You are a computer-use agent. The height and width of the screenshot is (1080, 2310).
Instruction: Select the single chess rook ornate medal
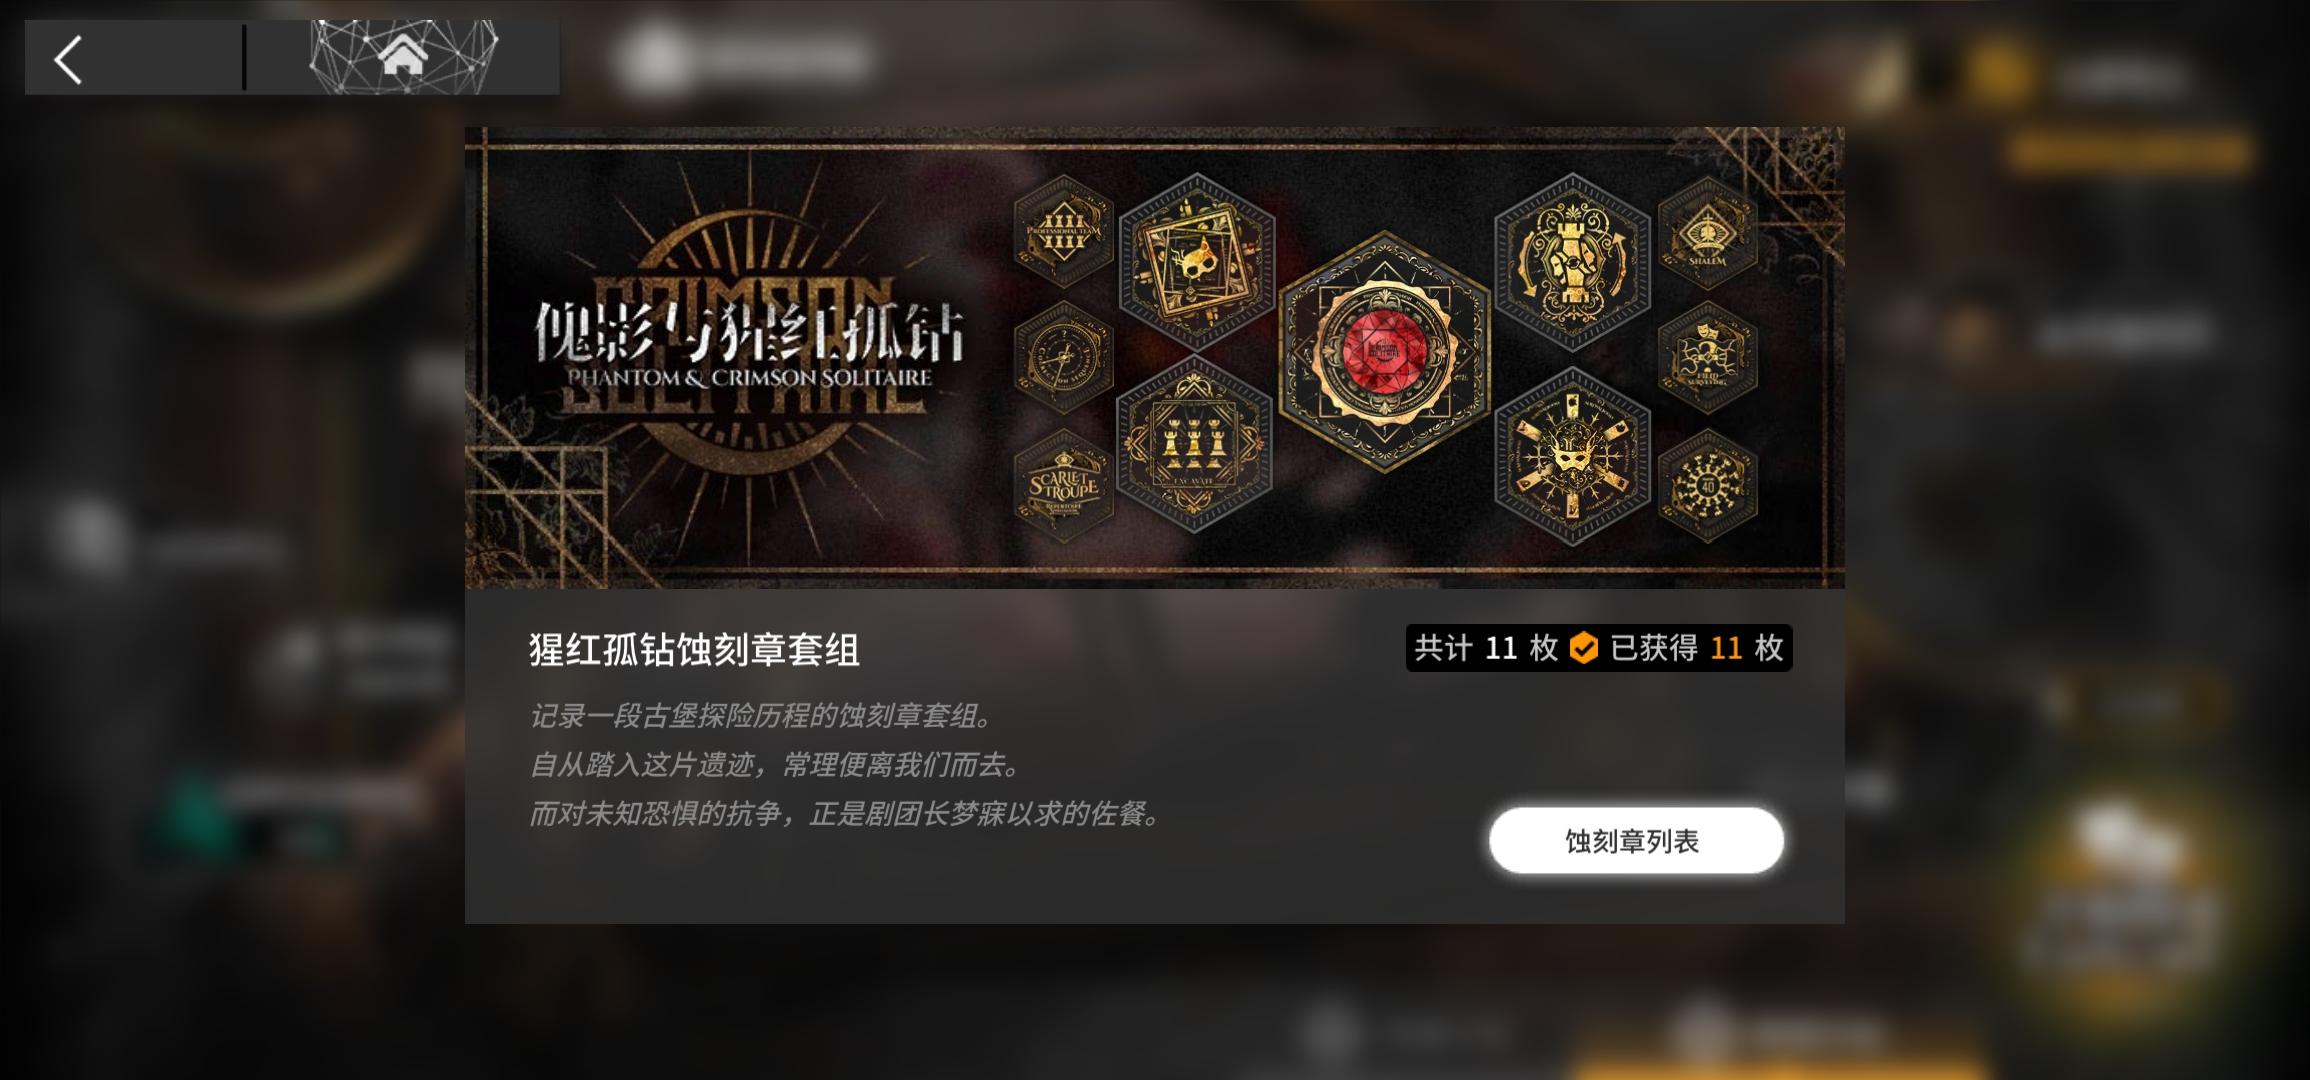[1573, 262]
